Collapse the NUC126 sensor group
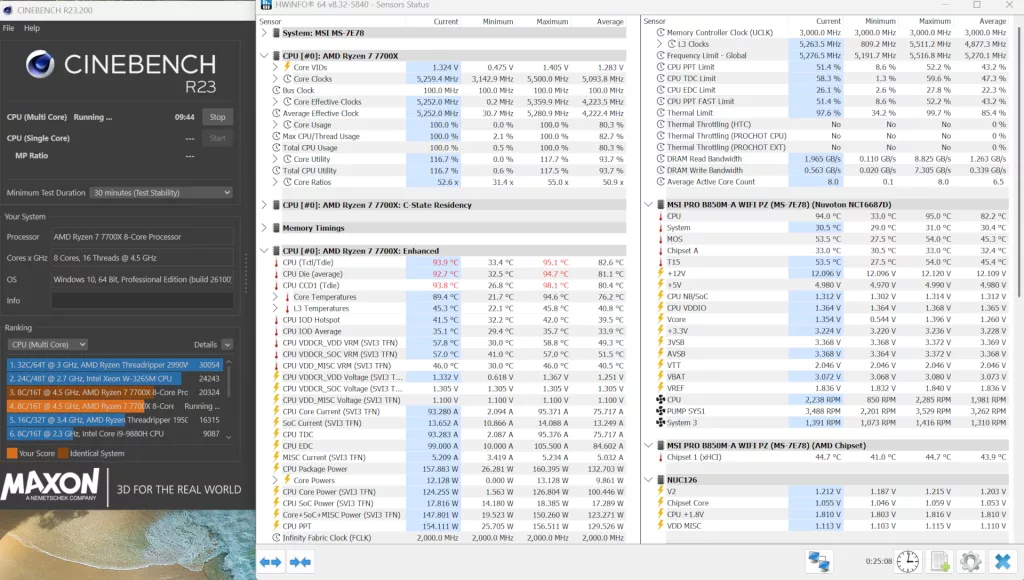 coord(649,479)
